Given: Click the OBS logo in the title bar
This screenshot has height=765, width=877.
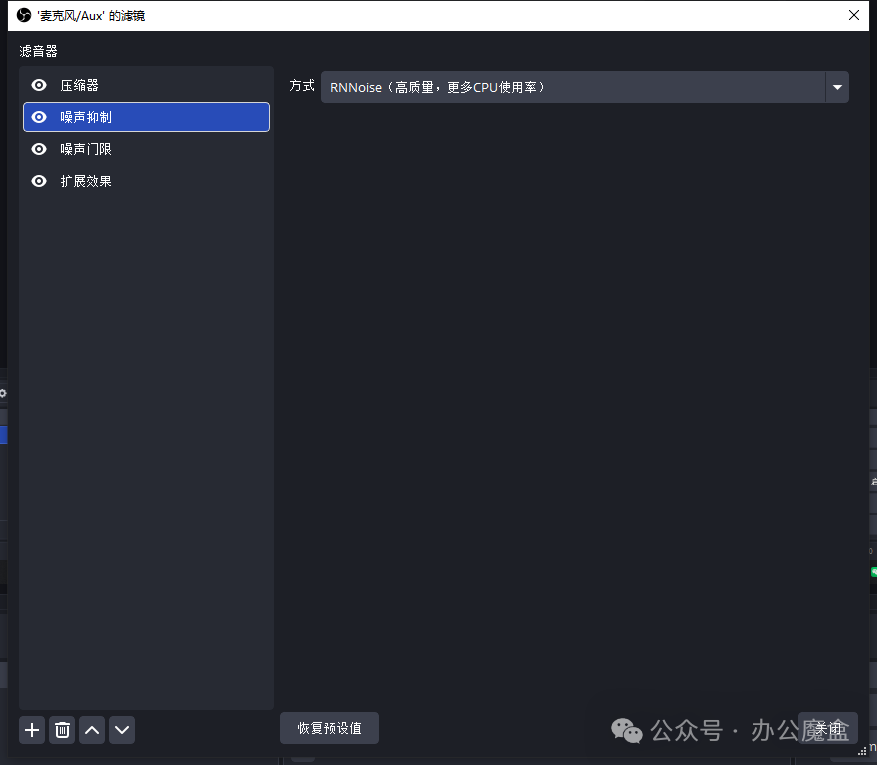Looking at the screenshot, I should coord(24,15).
